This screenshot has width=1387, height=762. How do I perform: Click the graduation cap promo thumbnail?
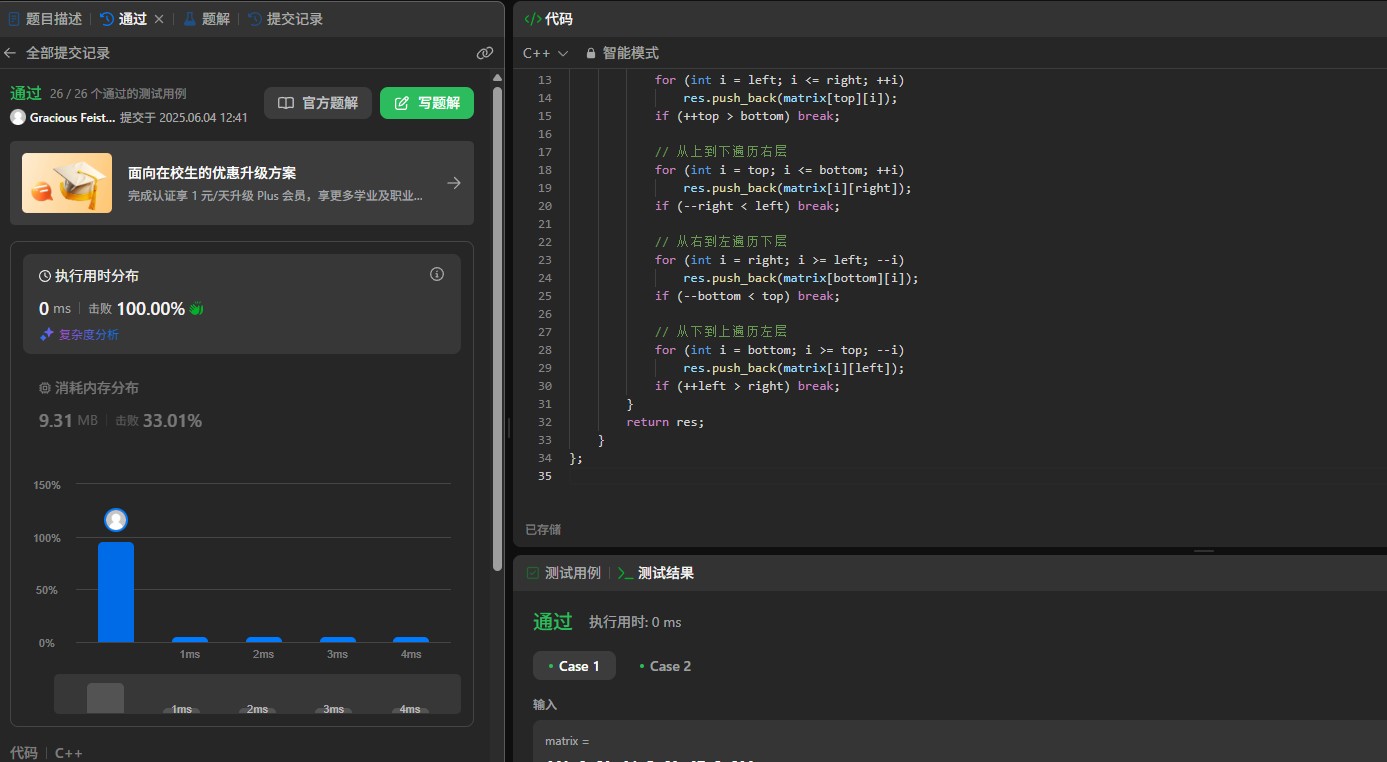67,183
